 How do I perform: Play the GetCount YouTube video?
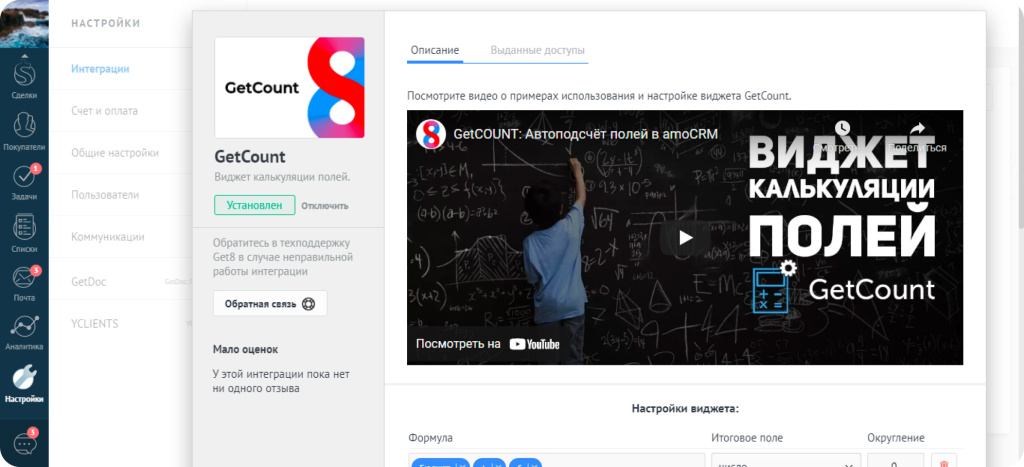(685, 238)
